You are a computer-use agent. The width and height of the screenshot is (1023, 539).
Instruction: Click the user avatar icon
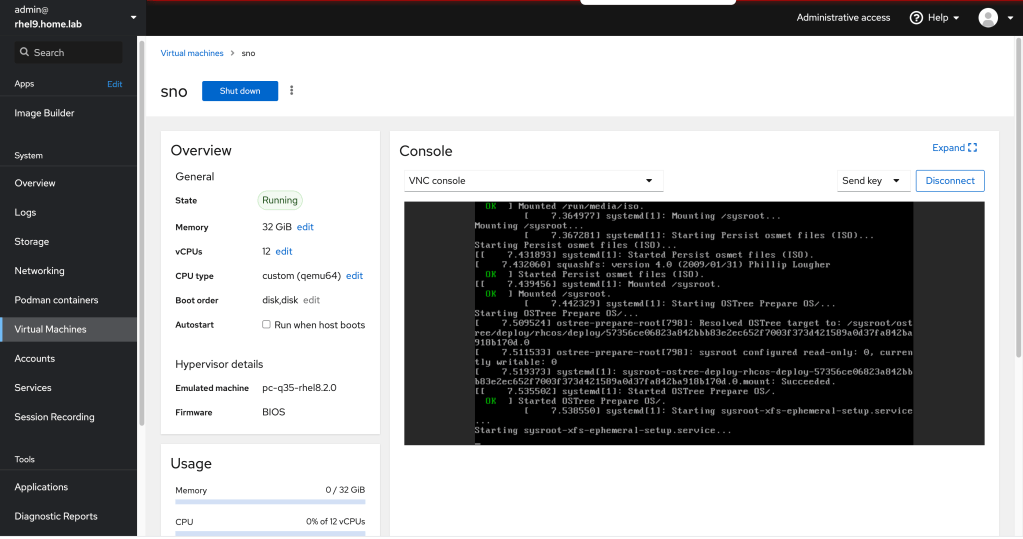988,18
